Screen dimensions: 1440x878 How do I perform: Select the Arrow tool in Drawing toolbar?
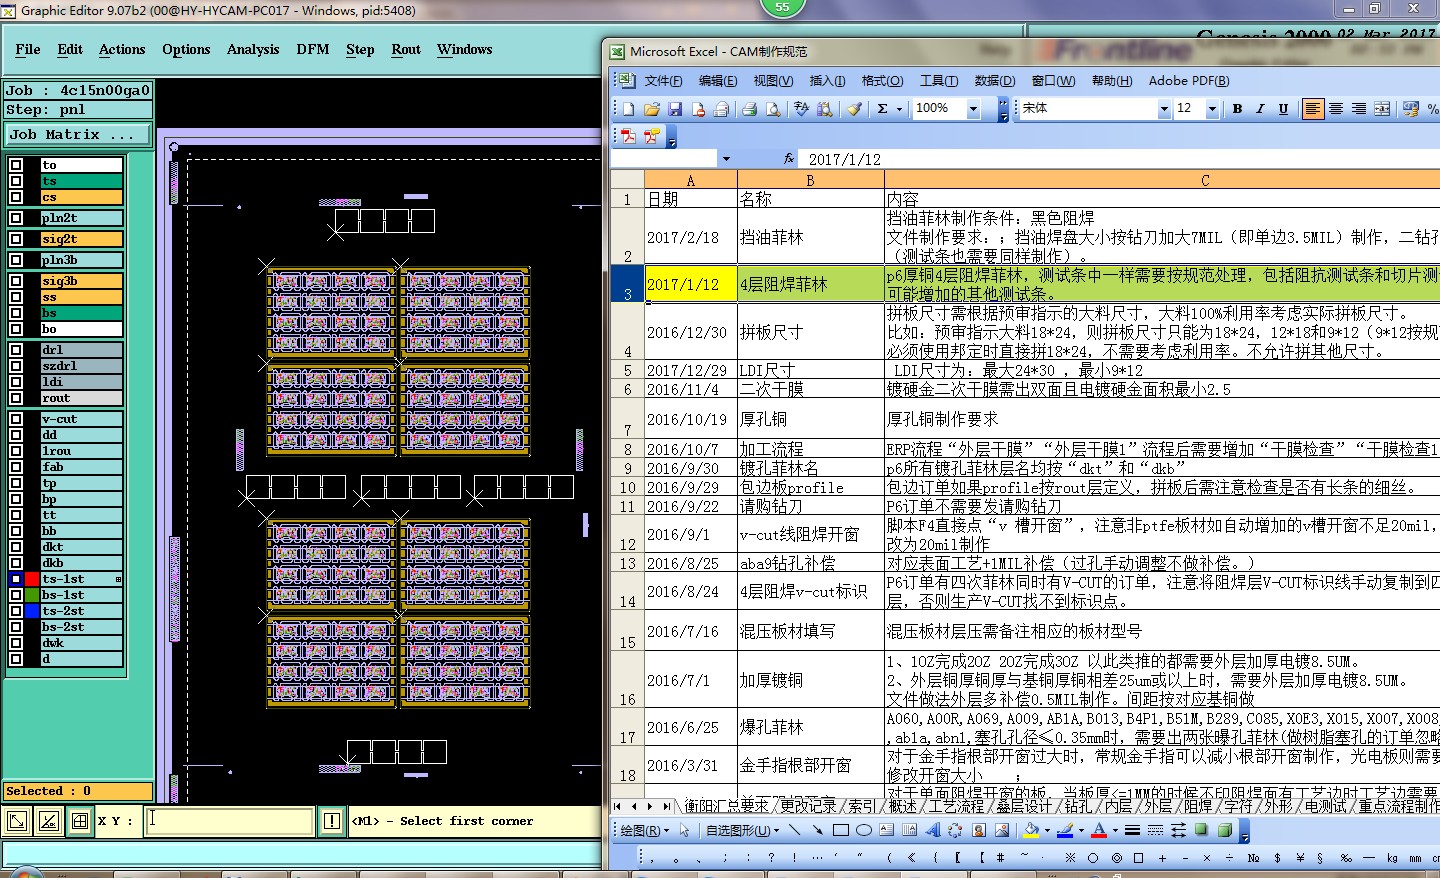point(817,830)
